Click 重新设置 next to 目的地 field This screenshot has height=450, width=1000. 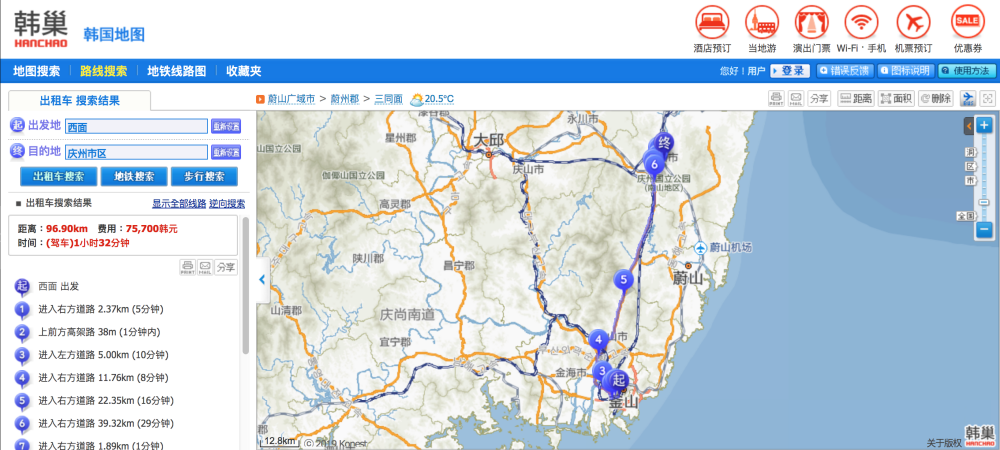pyautogui.click(x=226, y=152)
